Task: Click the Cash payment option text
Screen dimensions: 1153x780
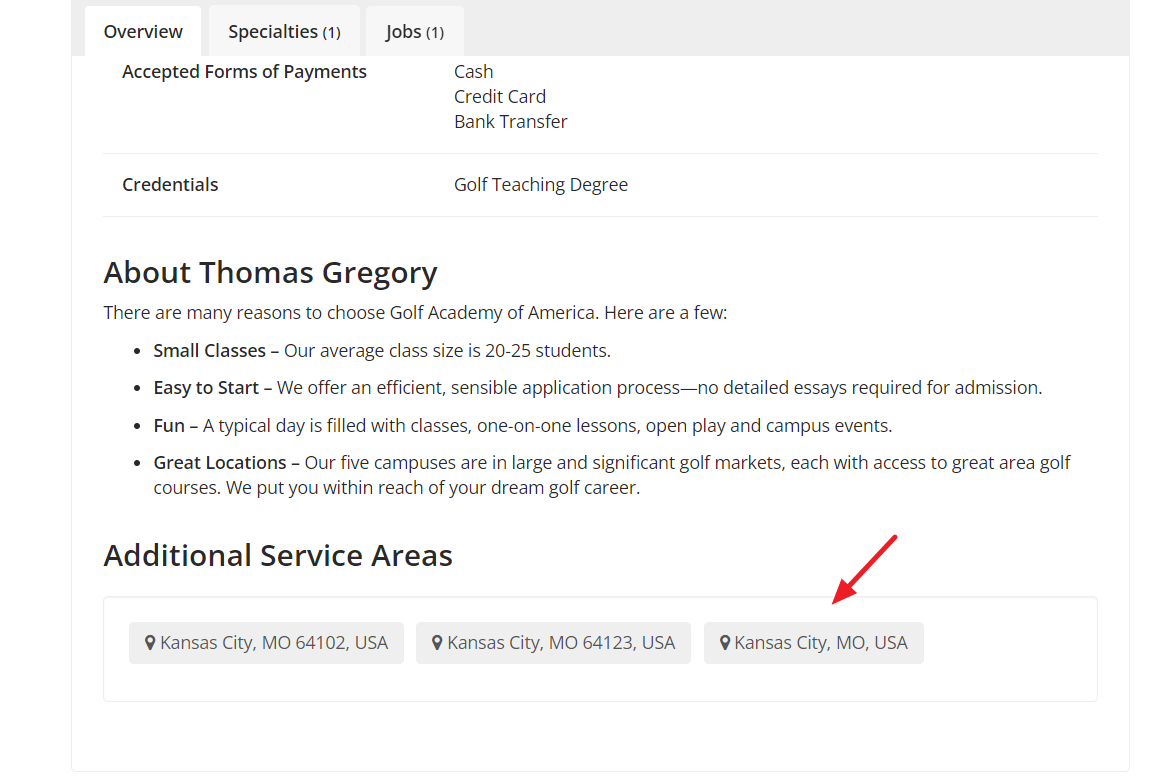Action: point(474,72)
